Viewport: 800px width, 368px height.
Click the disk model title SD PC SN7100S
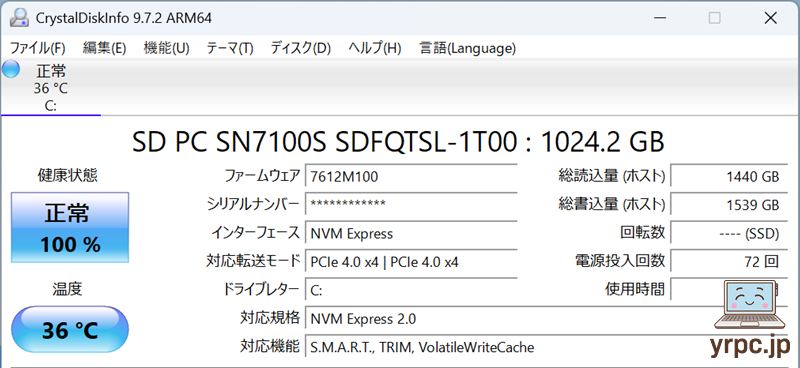click(x=398, y=142)
